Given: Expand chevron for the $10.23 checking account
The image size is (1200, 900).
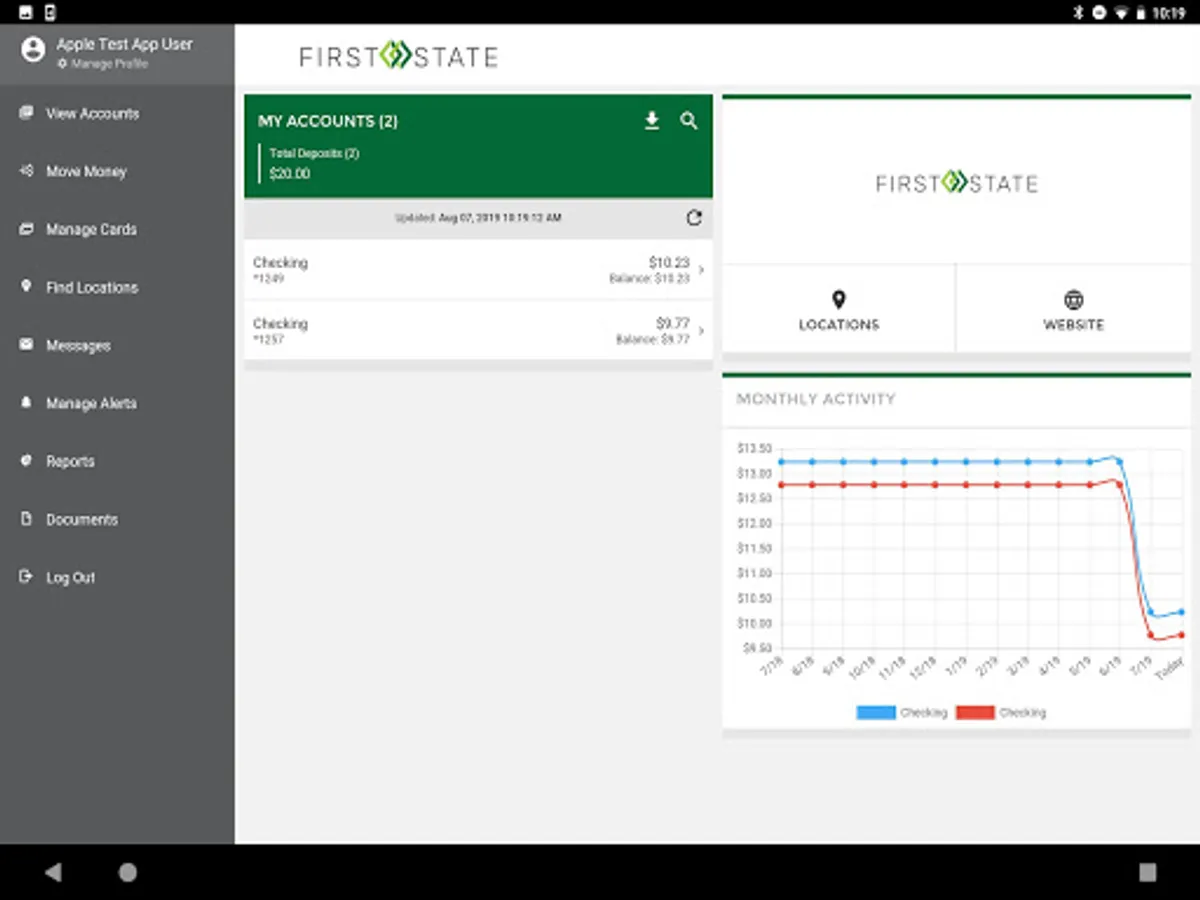Looking at the screenshot, I should pyautogui.click(x=701, y=270).
